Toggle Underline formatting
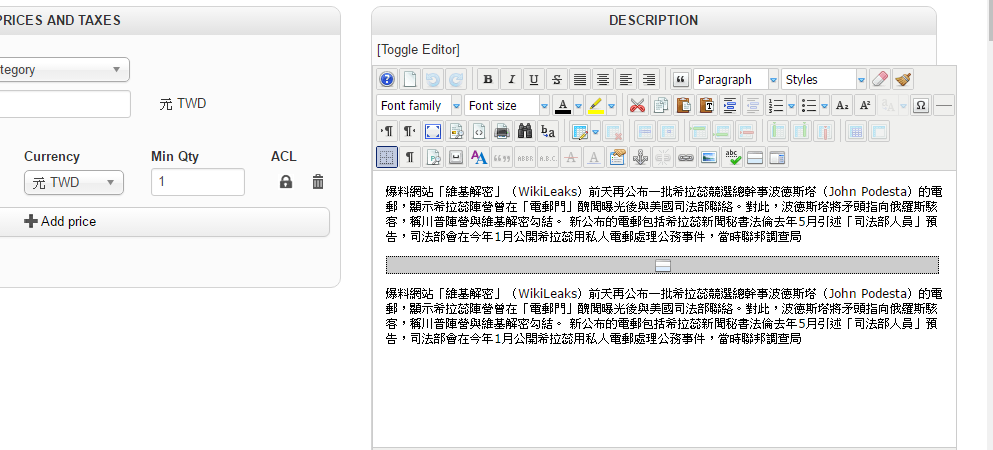993x450 pixels. pyautogui.click(x=533, y=79)
